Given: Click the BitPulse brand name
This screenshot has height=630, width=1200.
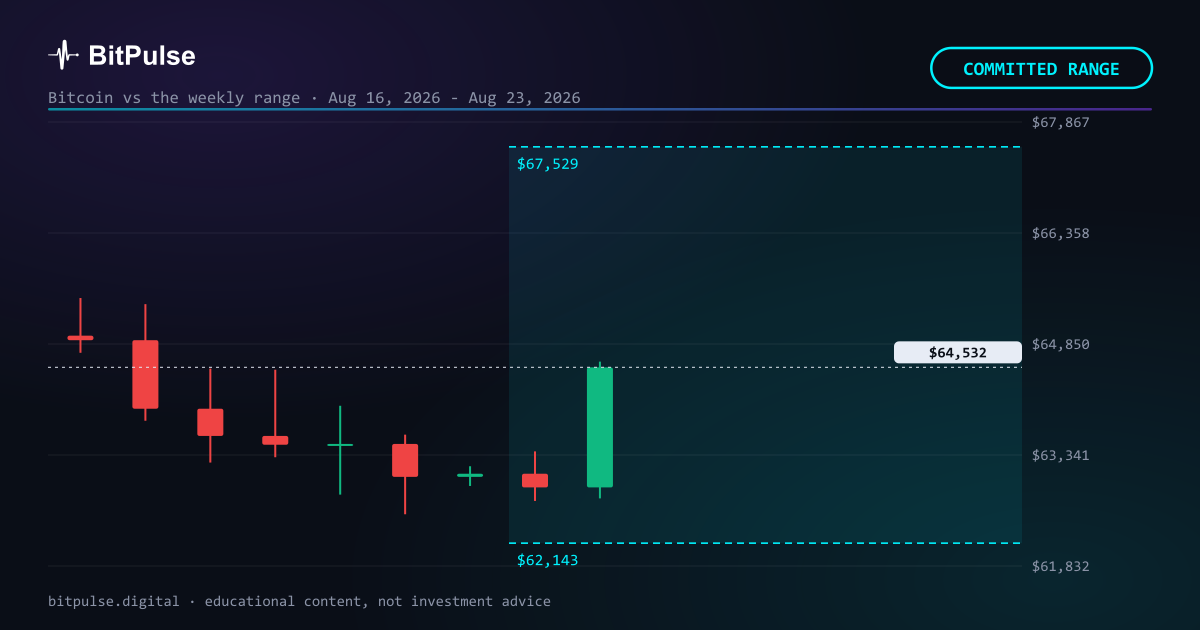Looking at the screenshot, I should (x=142, y=56).
